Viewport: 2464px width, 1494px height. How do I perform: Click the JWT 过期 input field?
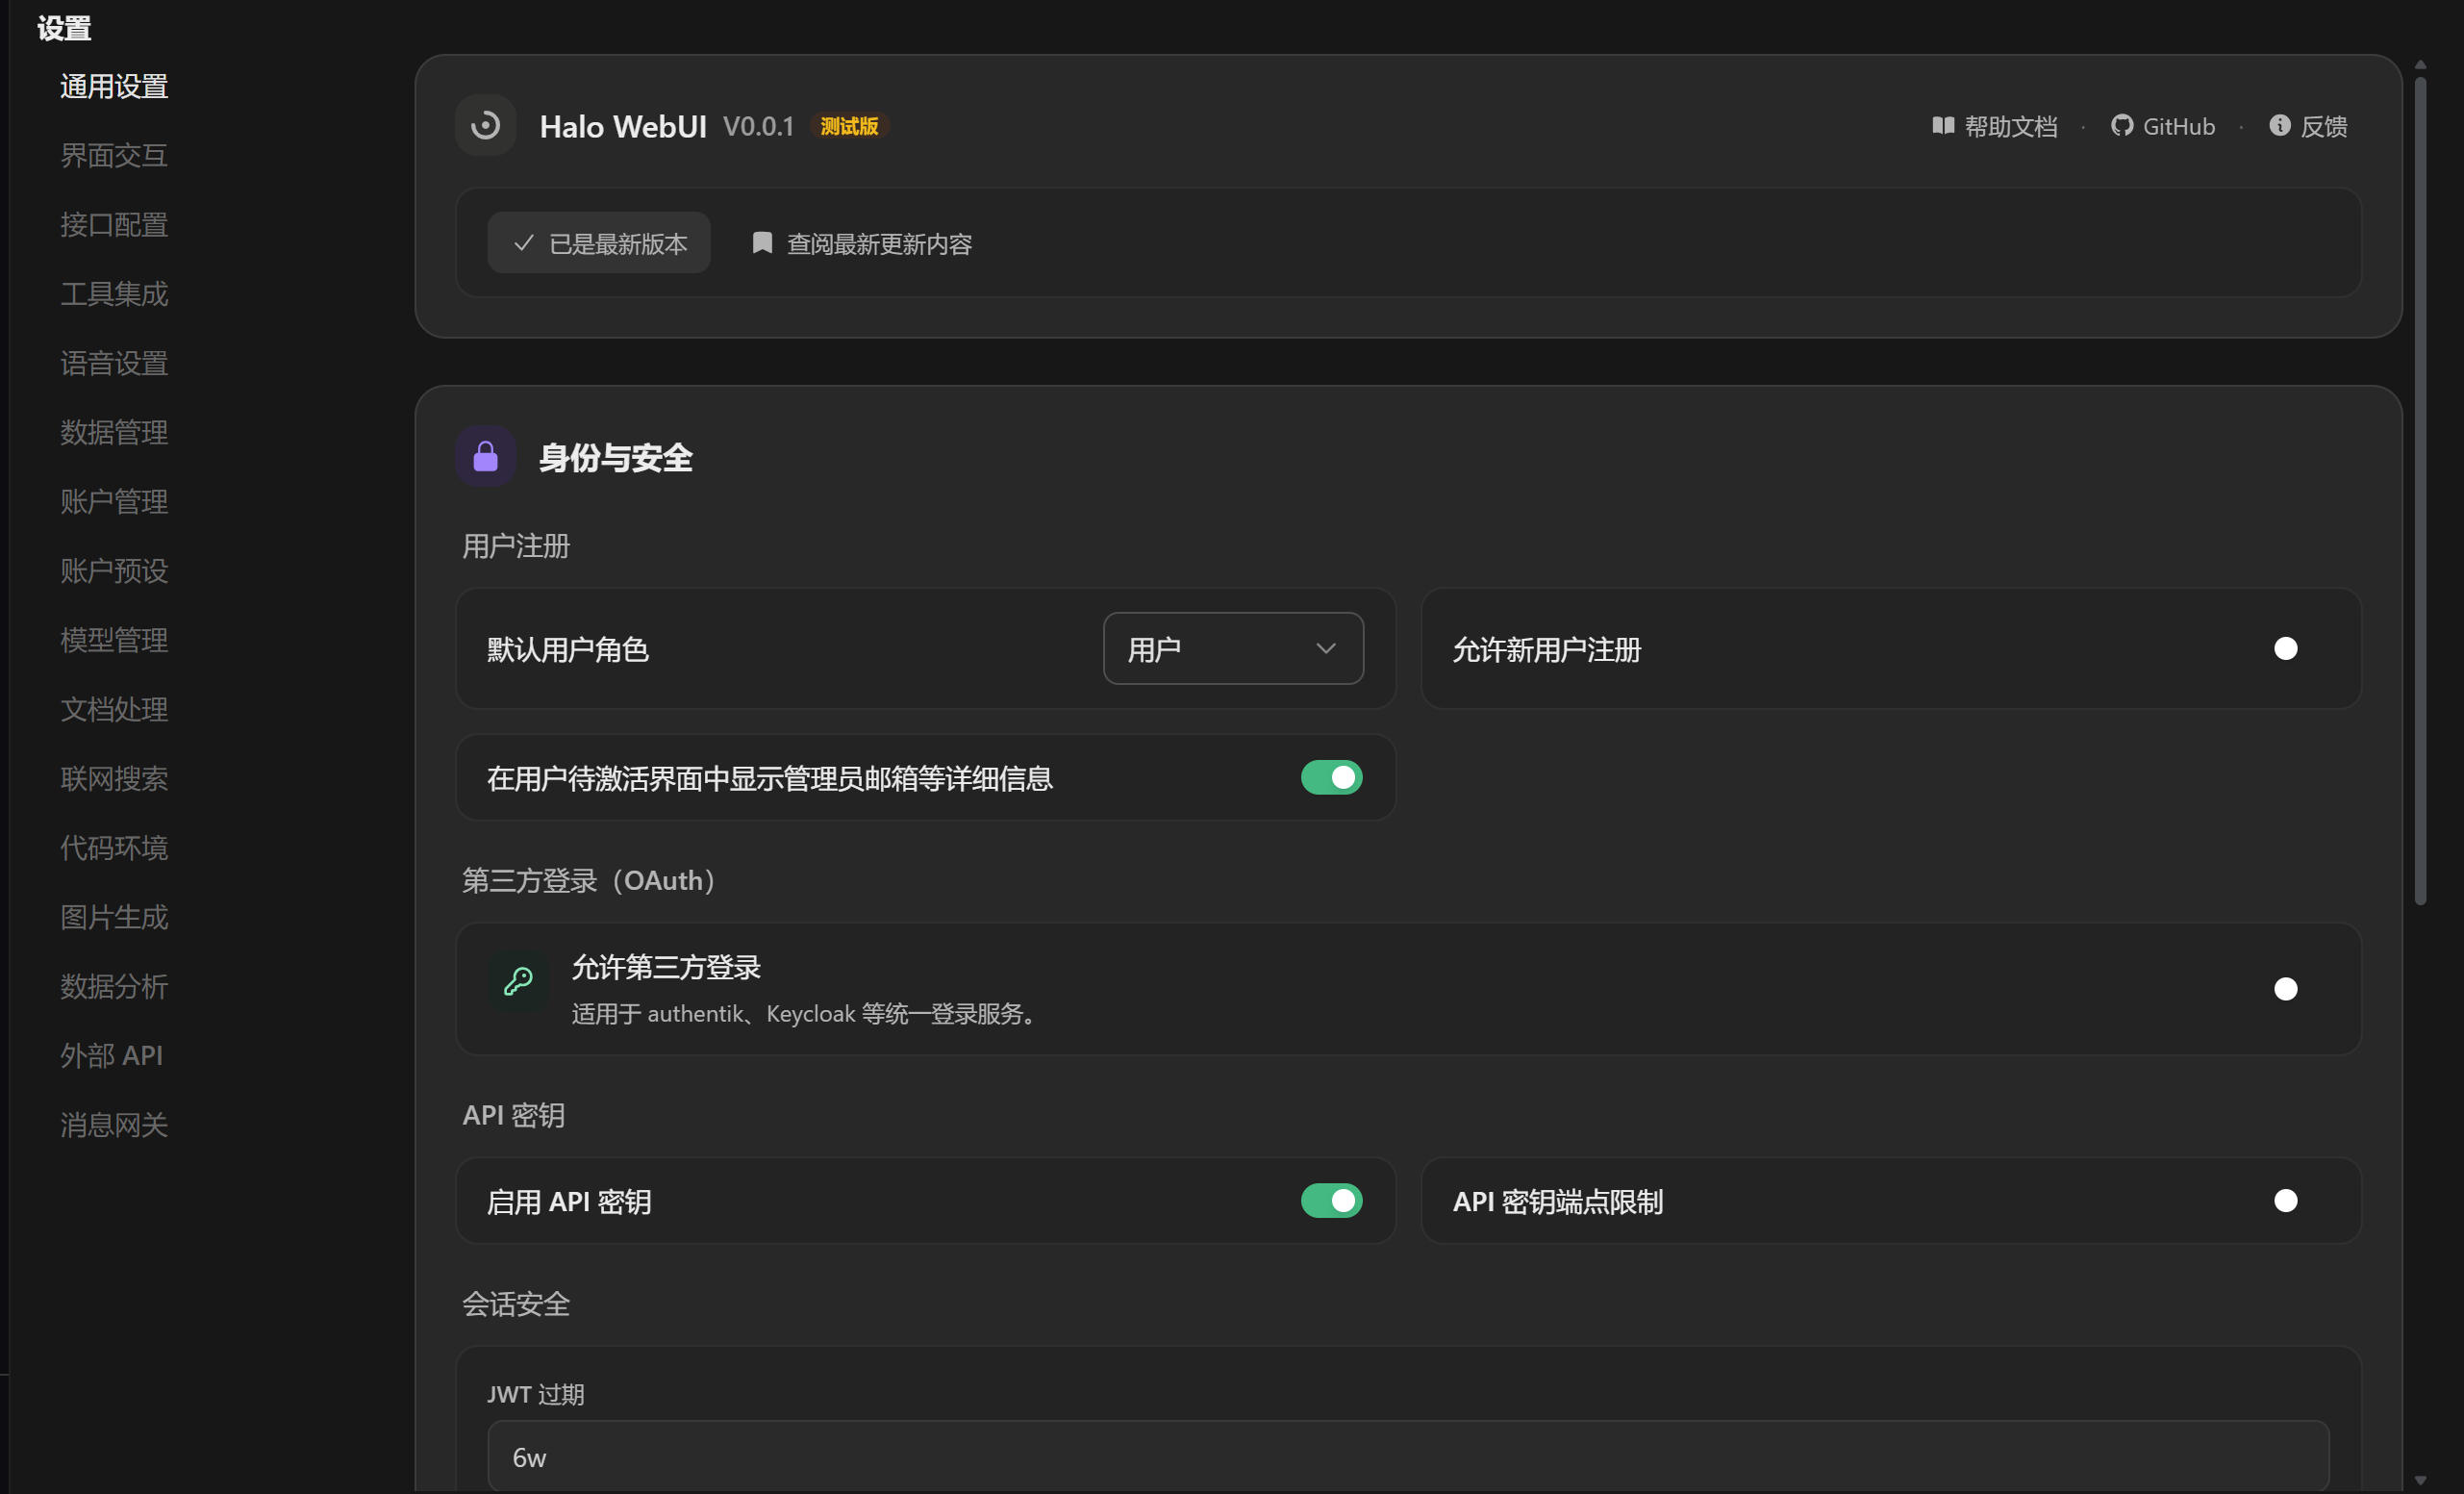point(1408,1457)
